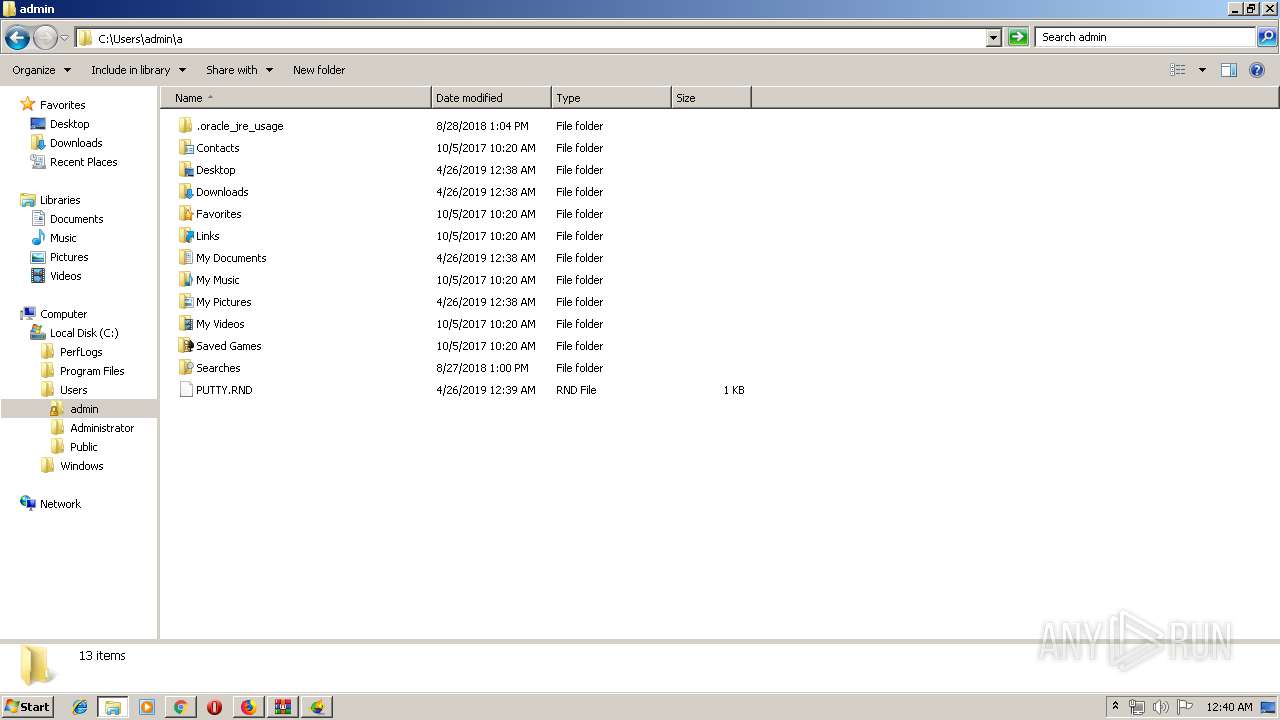
Task: Click Favorites in the navigation pane
Action: 62,105
